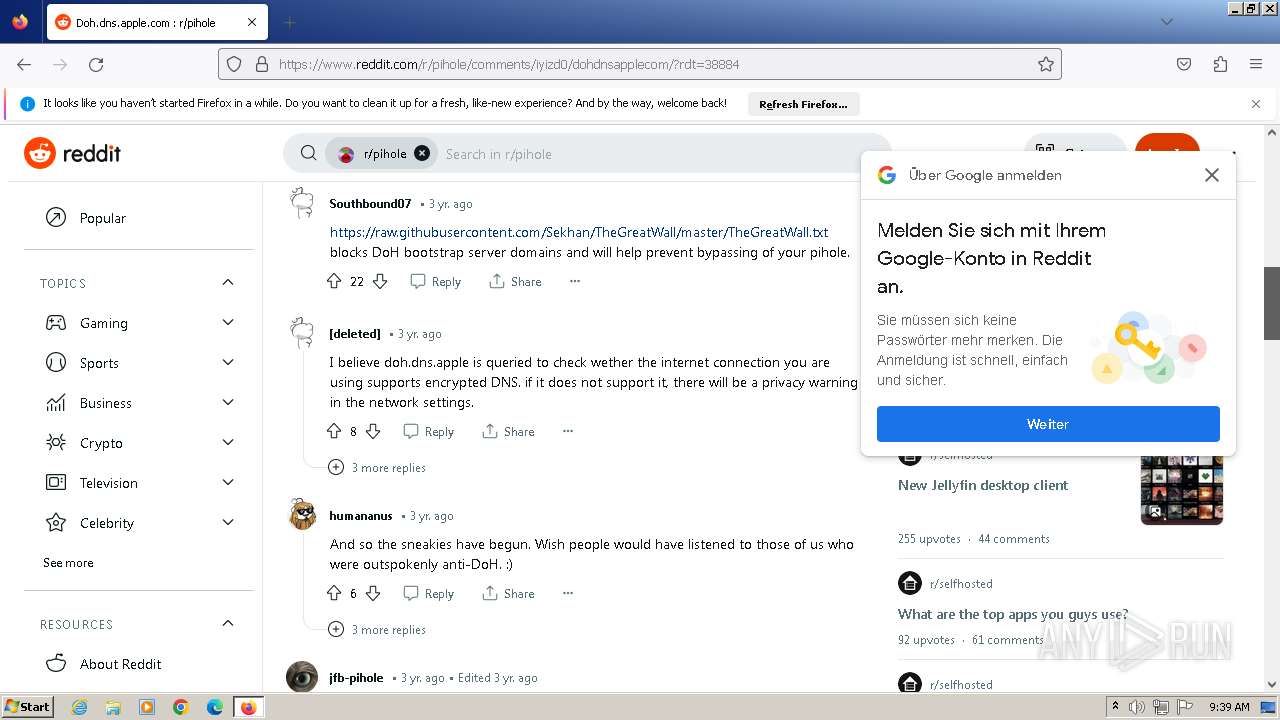List all tabs dropdown arrow
Image resolution: width=1280 pixels, height=720 pixels.
click(1166, 22)
